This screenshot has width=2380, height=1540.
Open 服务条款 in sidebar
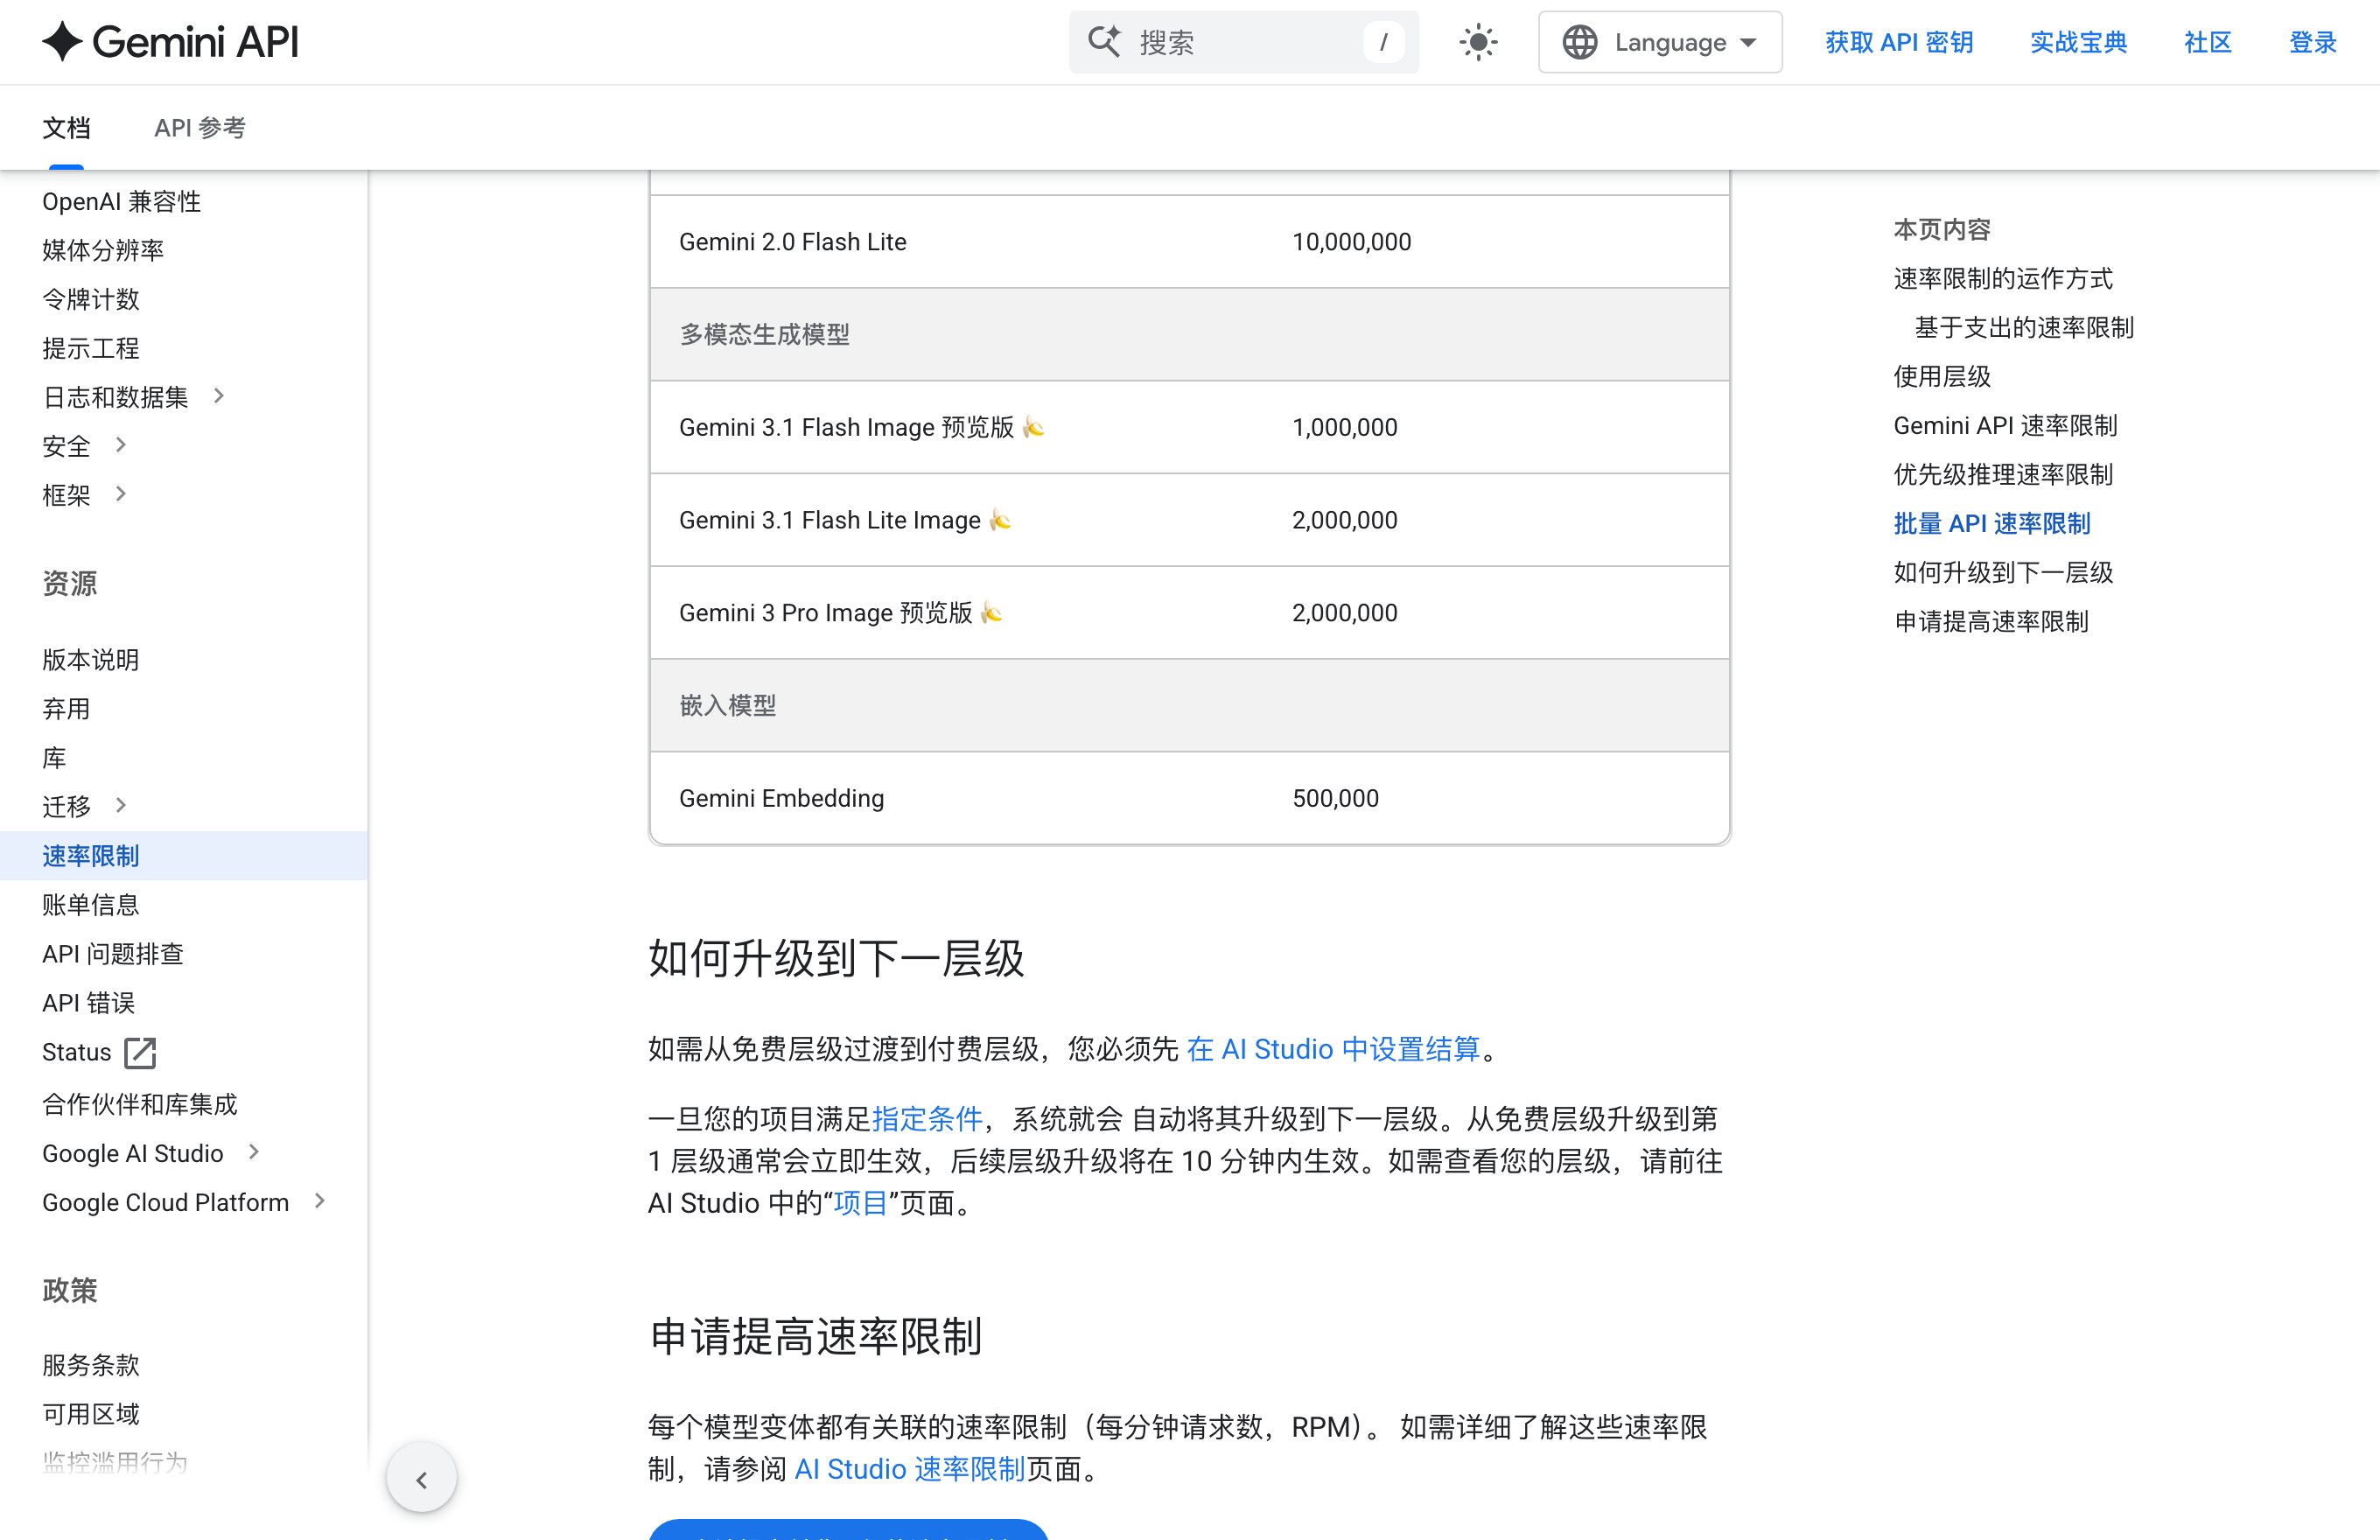click(x=90, y=1365)
